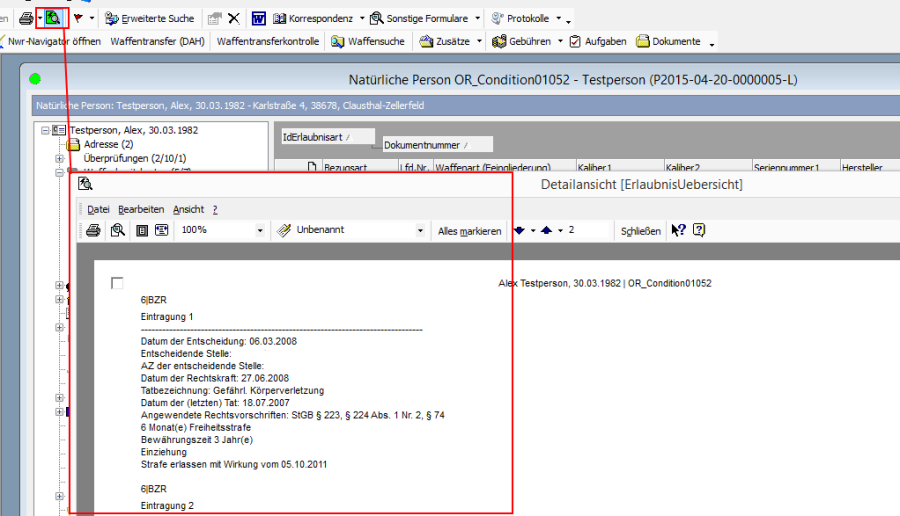Click the help book icon beside Schließen
Viewport: 900px width, 516px height.
699,230
